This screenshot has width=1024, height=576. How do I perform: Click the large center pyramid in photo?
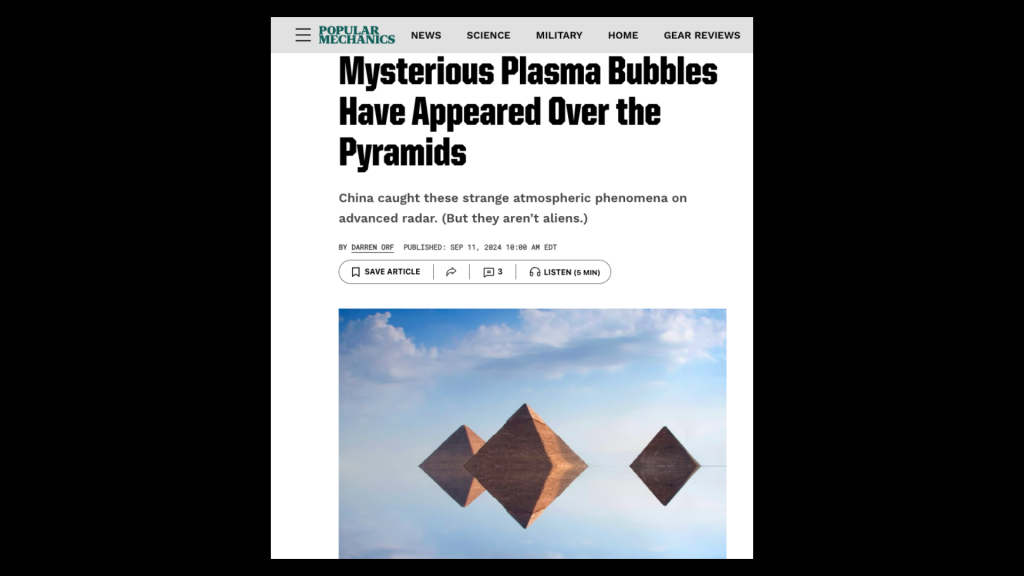point(526,466)
